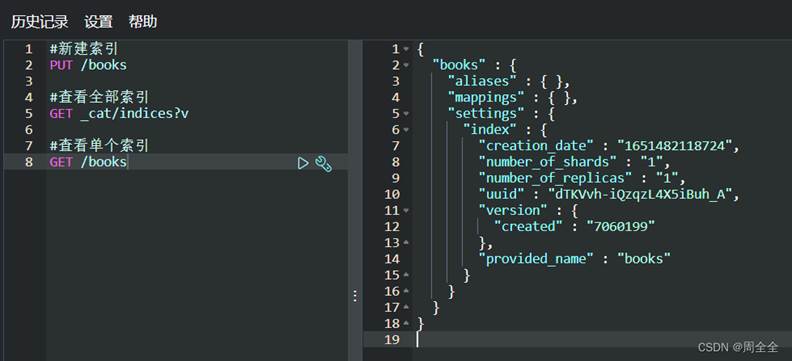Click line number 6 in request editor gutter

pos(28,130)
